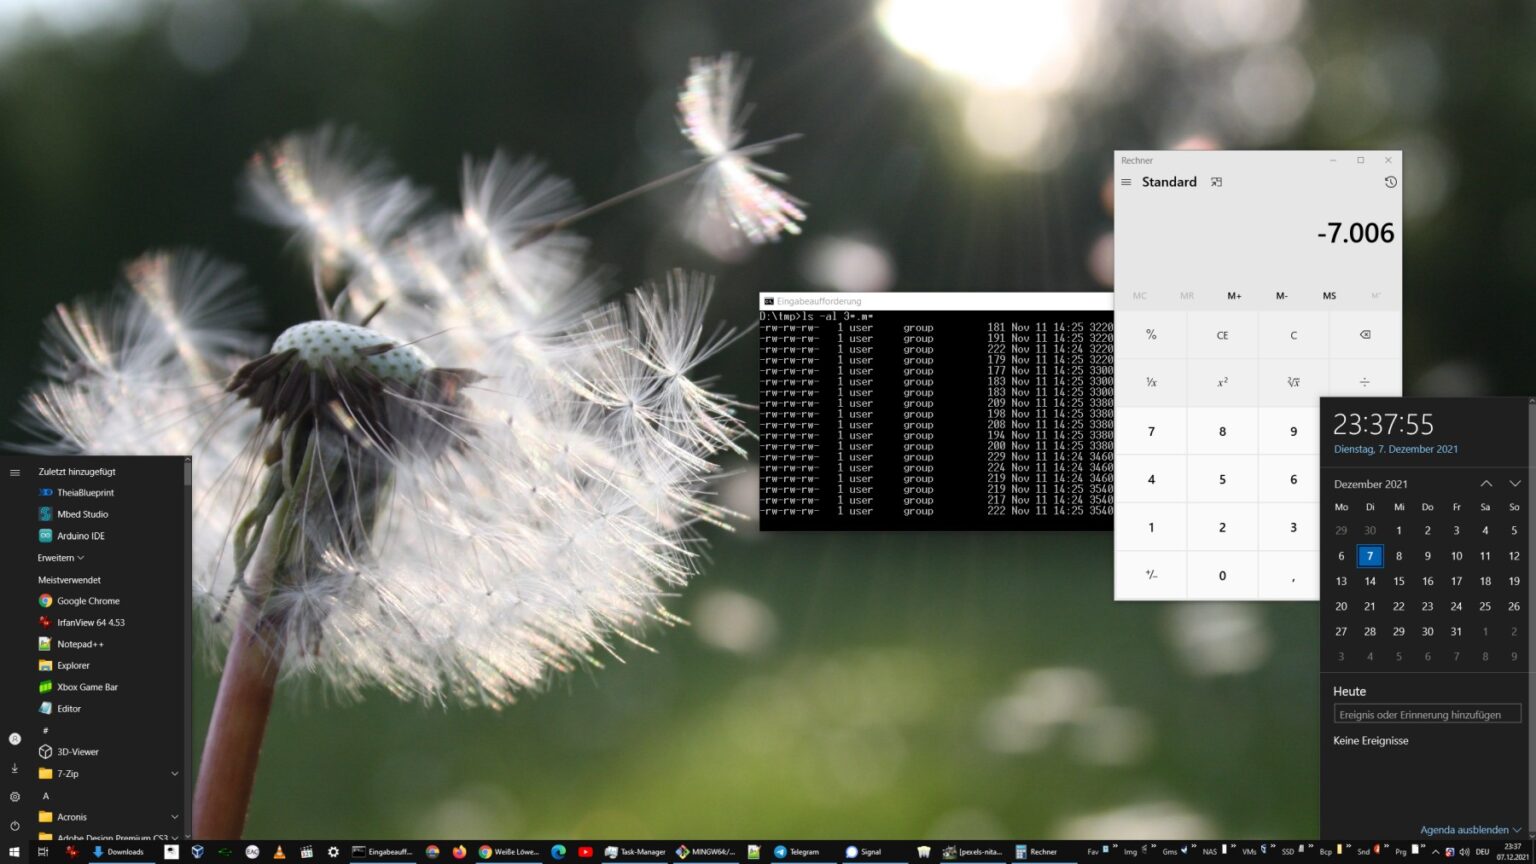Screen dimensions: 1536x864
Task: Open Firefox from the taskbar
Action: tap(459, 852)
